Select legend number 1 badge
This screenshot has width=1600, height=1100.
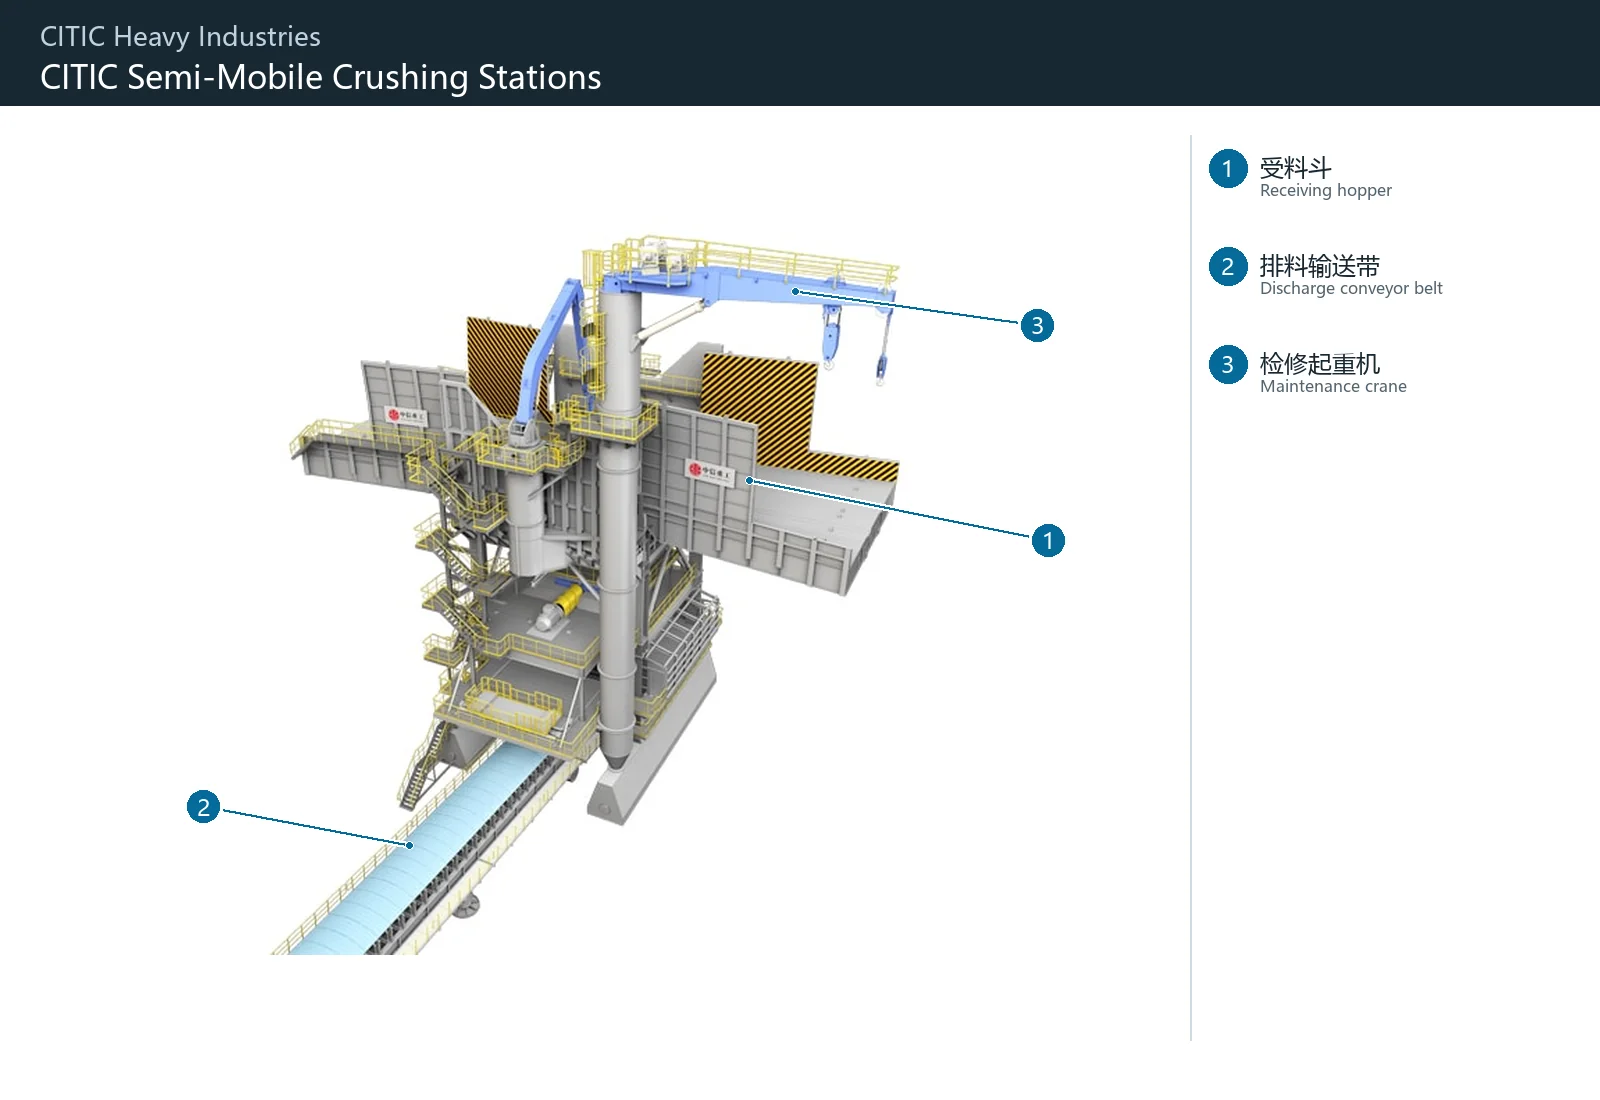[x=1228, y=169]
